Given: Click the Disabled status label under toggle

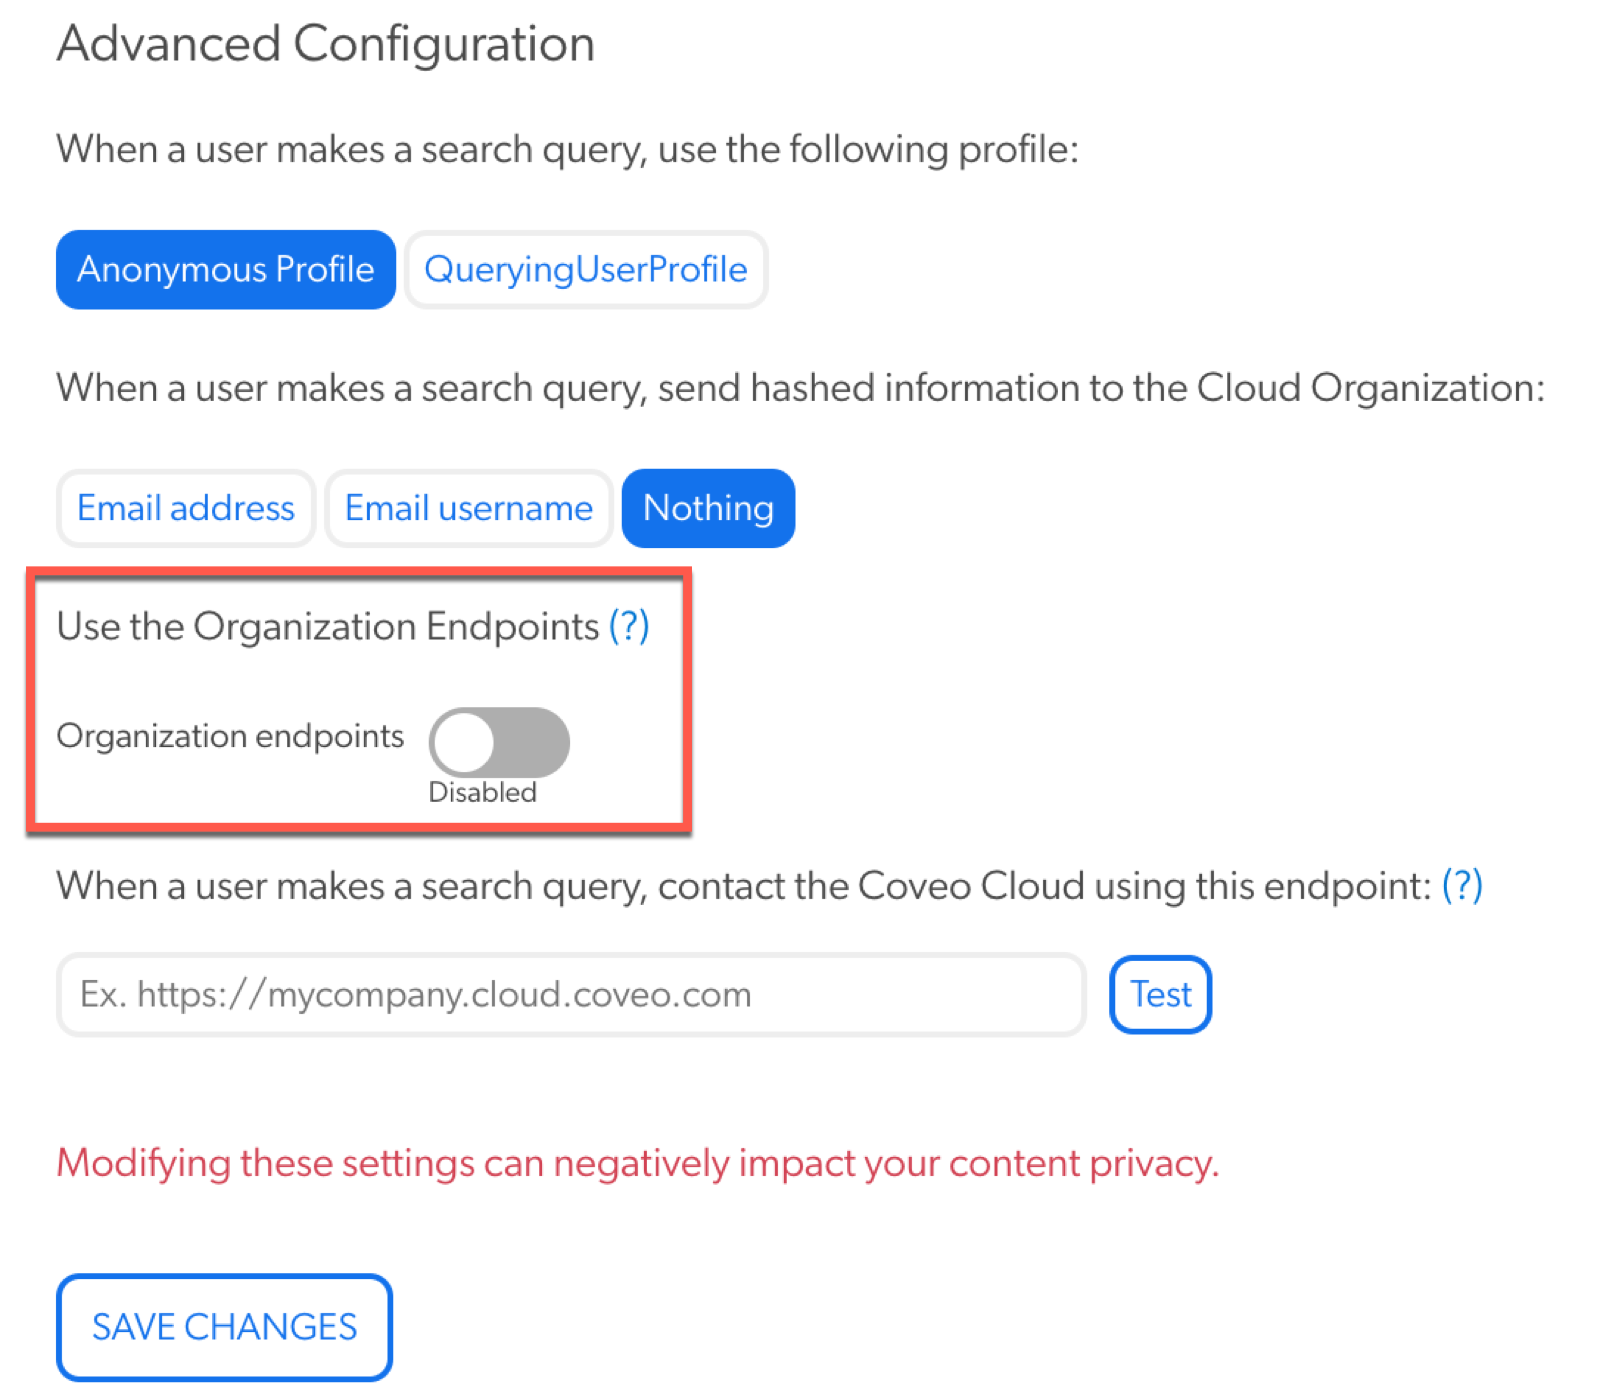Looking at the screenshot, I should click(x=482, y=792).
